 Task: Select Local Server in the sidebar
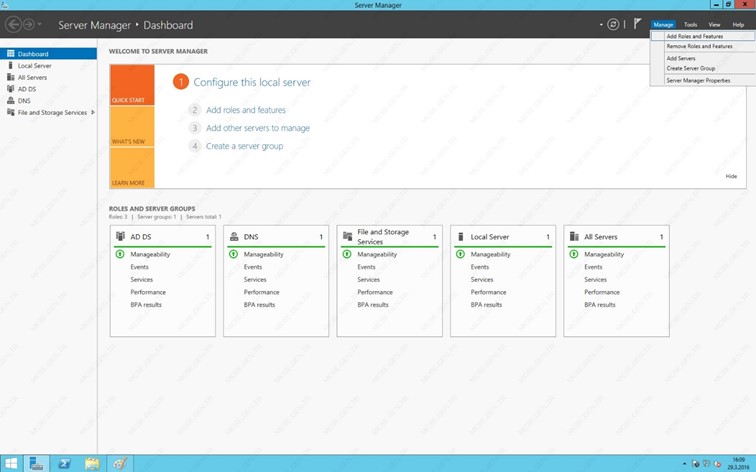[x=48, y=66]
